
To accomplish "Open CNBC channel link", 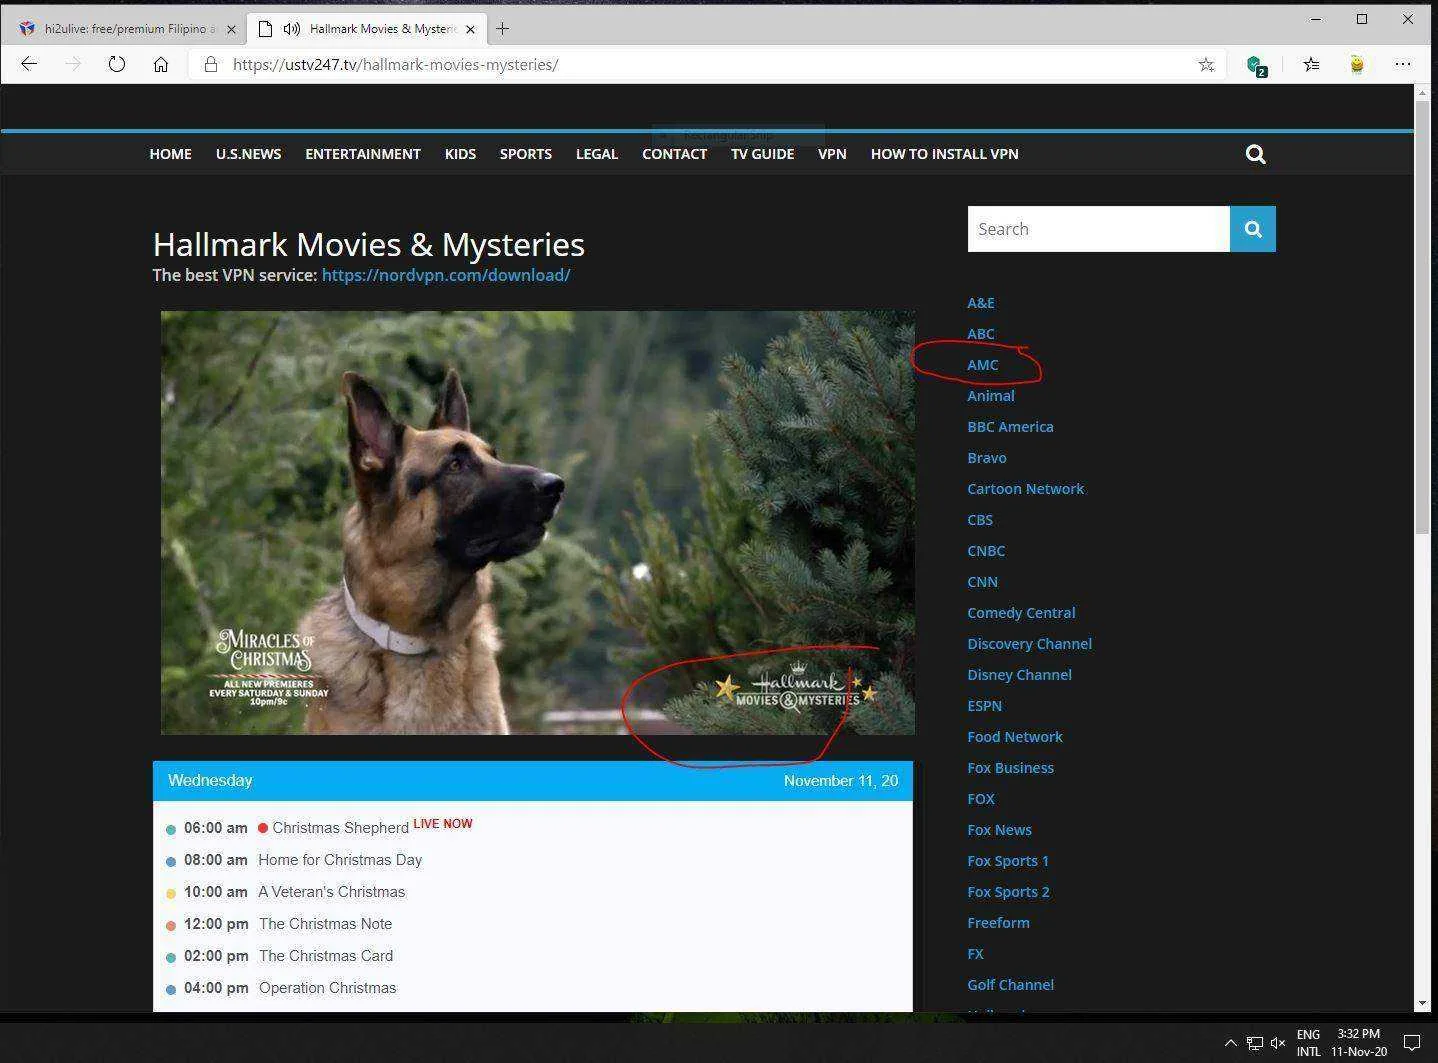I will [985, 551].
